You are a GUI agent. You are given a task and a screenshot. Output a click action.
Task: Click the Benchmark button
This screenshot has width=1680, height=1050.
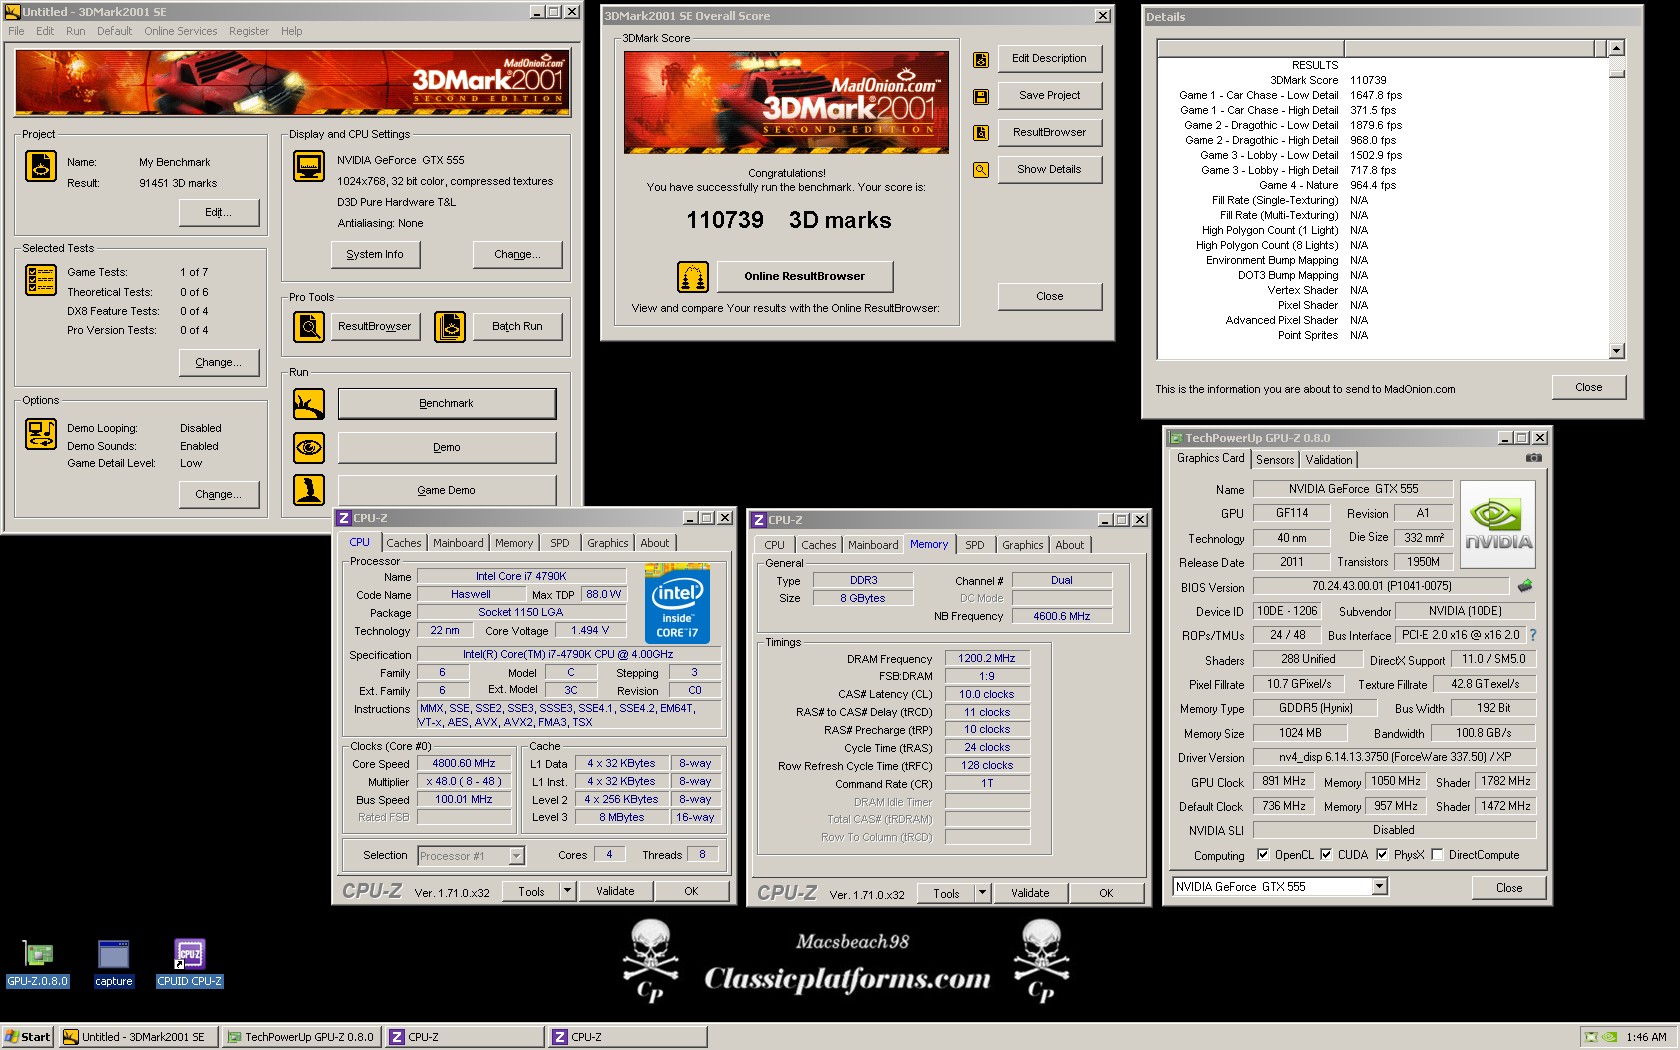[x=447, y=404]
